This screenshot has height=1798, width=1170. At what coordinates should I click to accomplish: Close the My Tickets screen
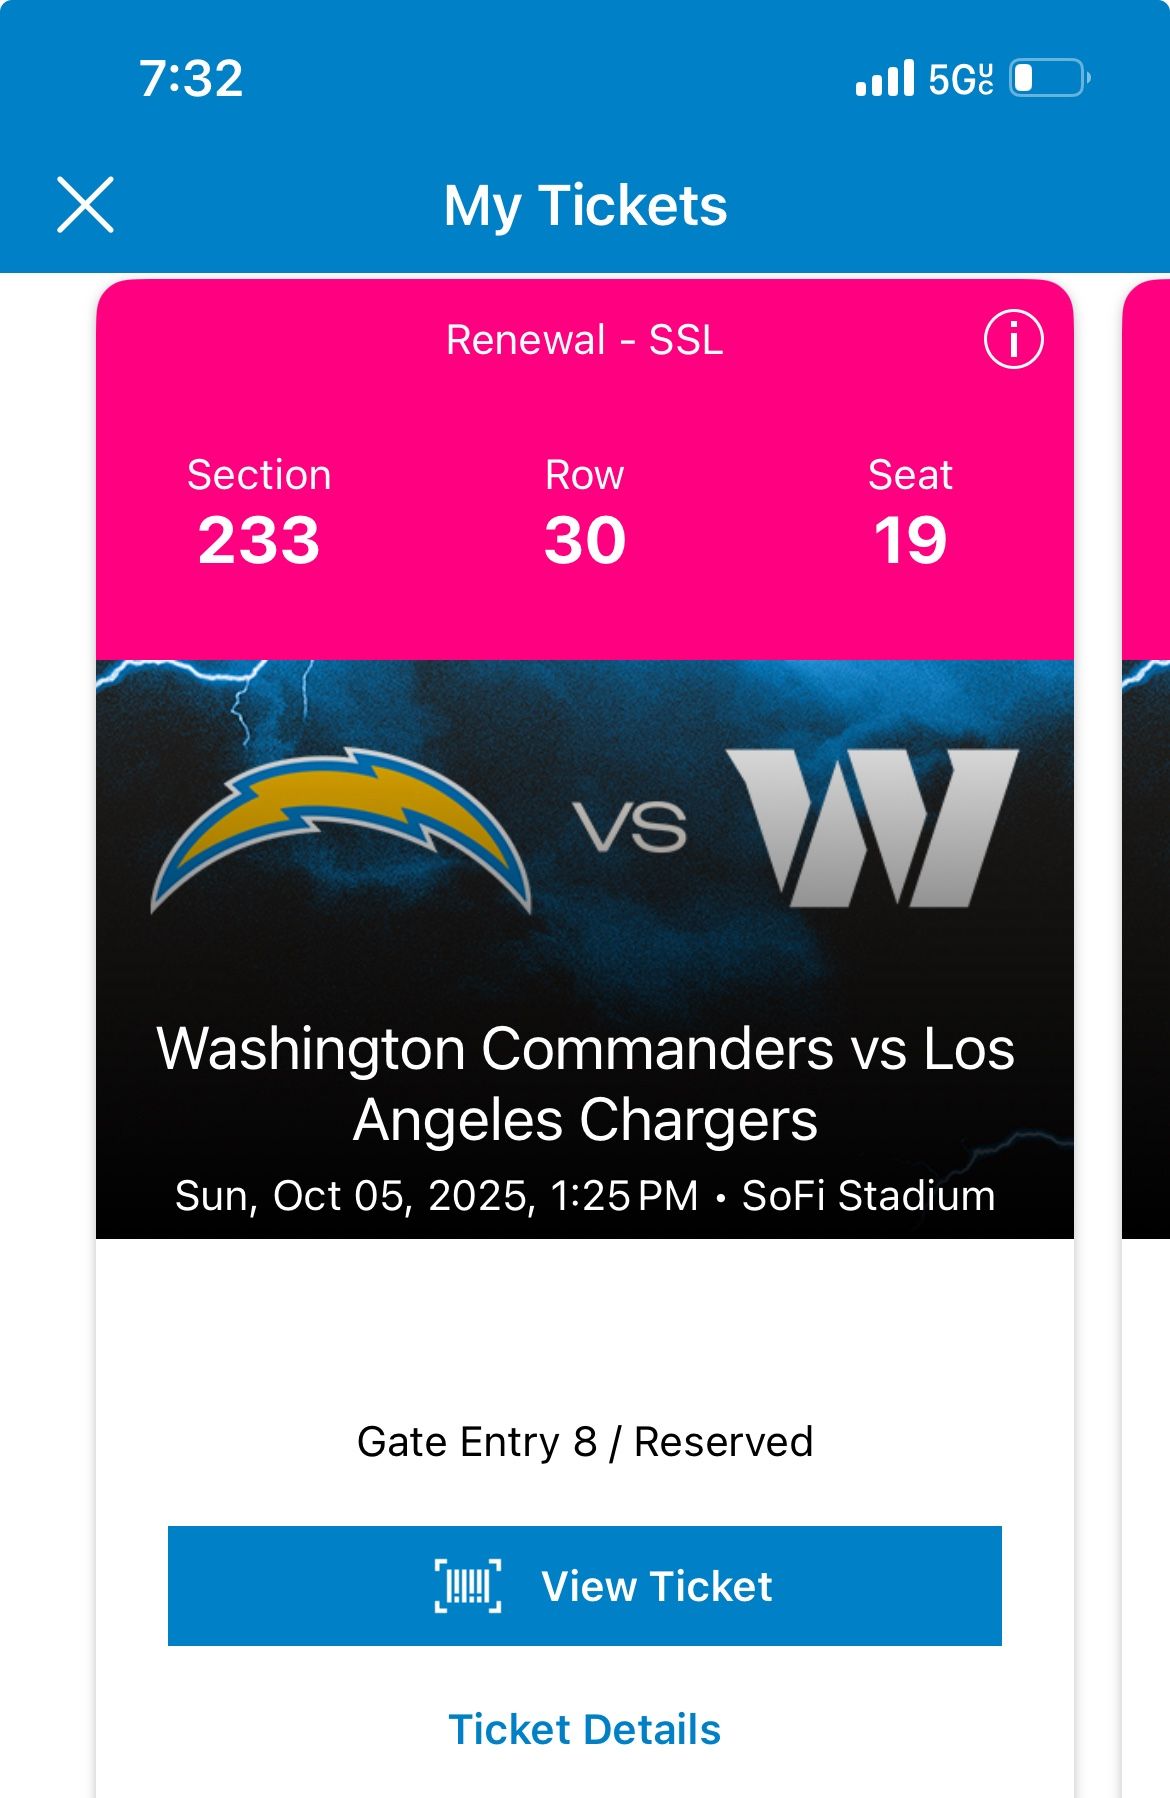[86, 205]
